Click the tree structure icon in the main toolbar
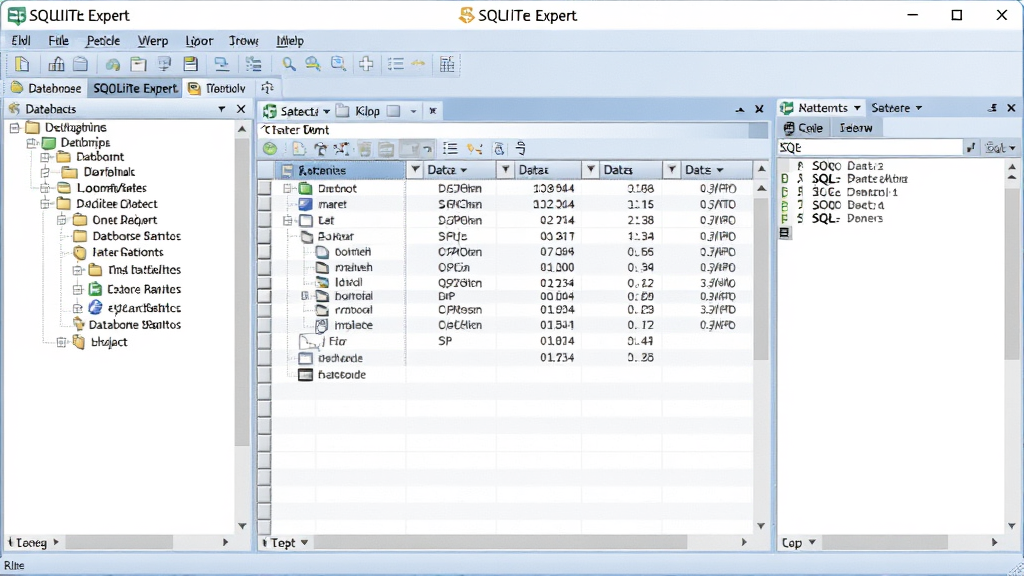The width and height of the screenshot is (1024, 576). (x=254, y=64)
